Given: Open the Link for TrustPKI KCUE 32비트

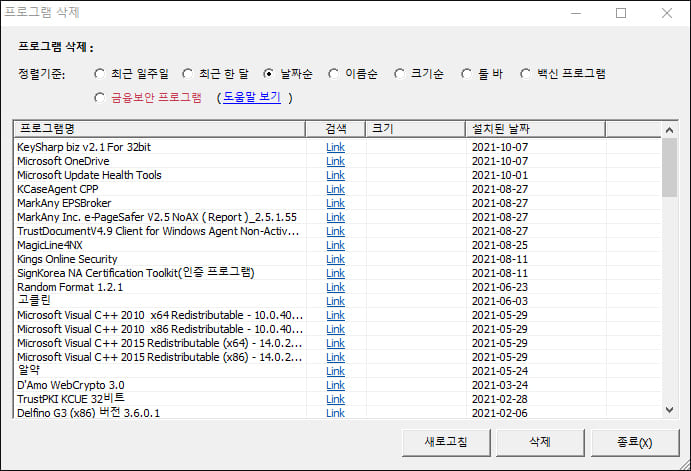Looking at the screenshot, I should [x=335, y=399].
